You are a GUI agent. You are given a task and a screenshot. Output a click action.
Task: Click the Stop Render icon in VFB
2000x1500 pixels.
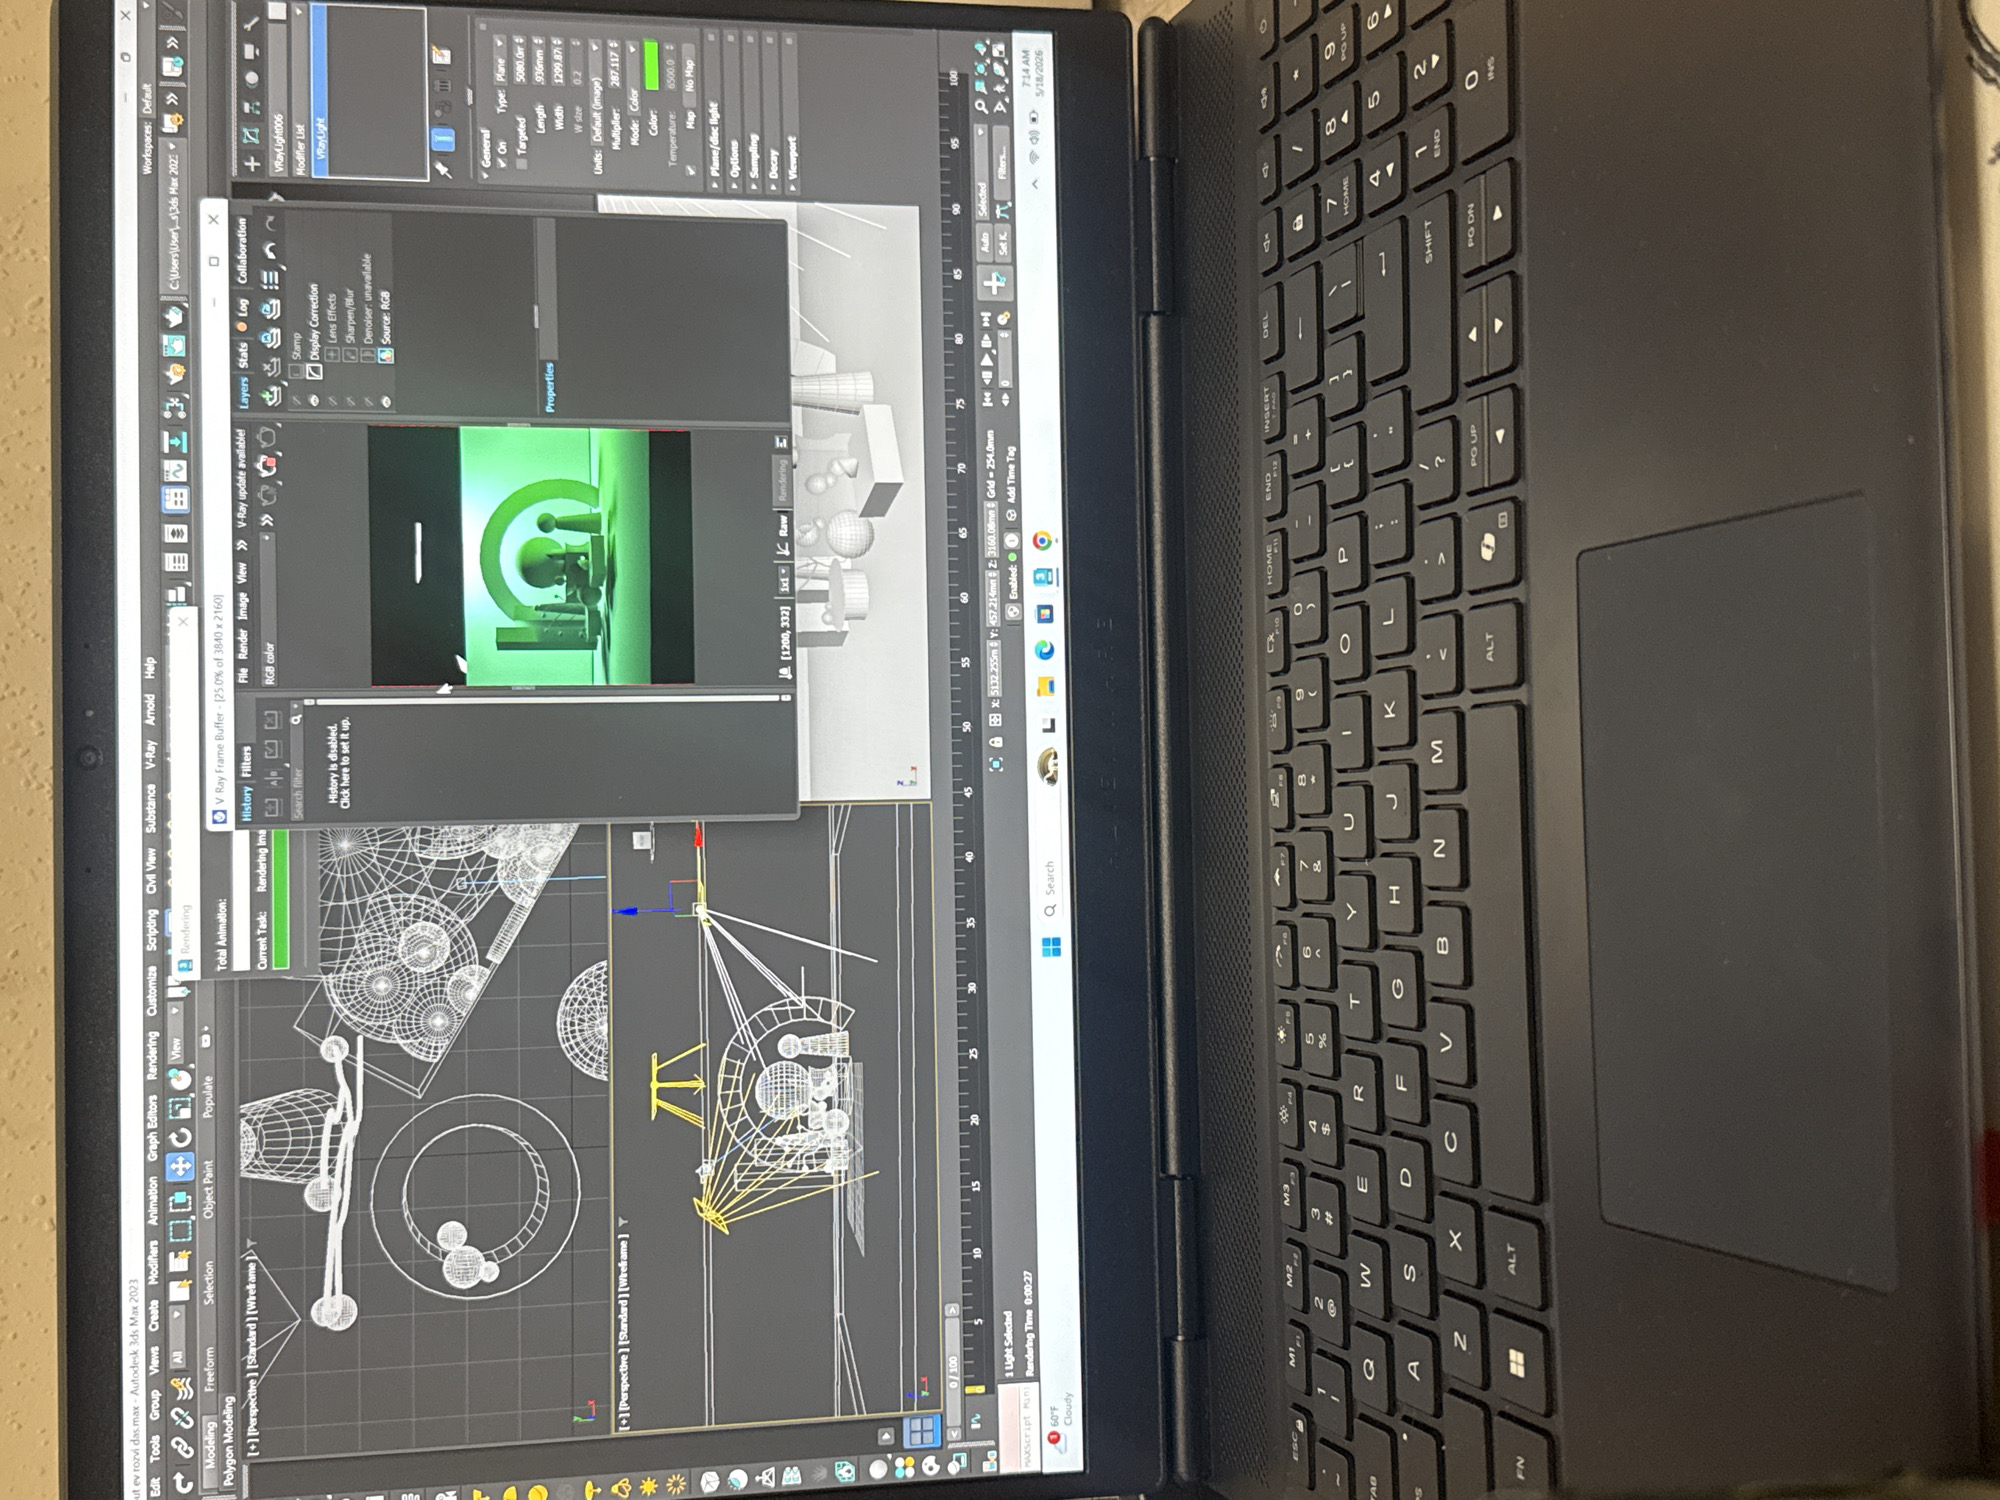267,464
